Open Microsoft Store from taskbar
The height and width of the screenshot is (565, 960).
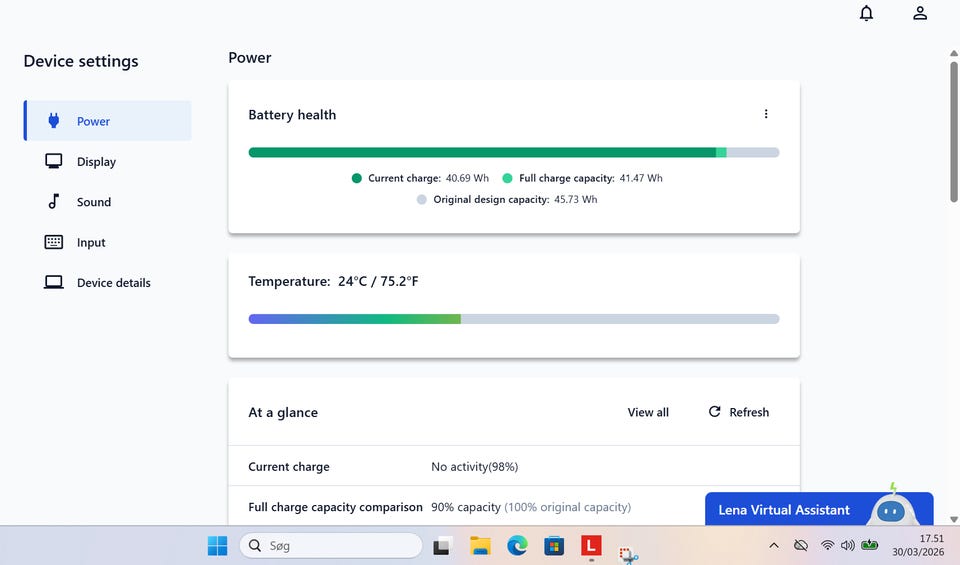tap(554, 545)
